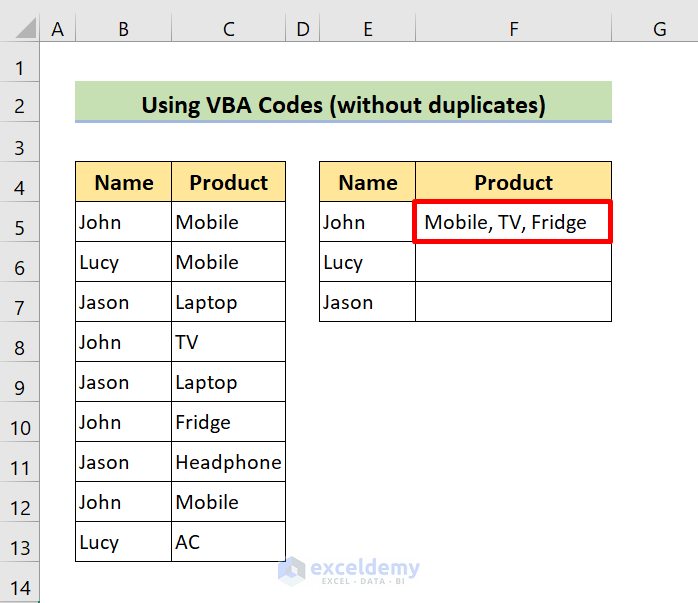Select row 14 header
The height and width of the screenshot is (603, 698).
19,583
